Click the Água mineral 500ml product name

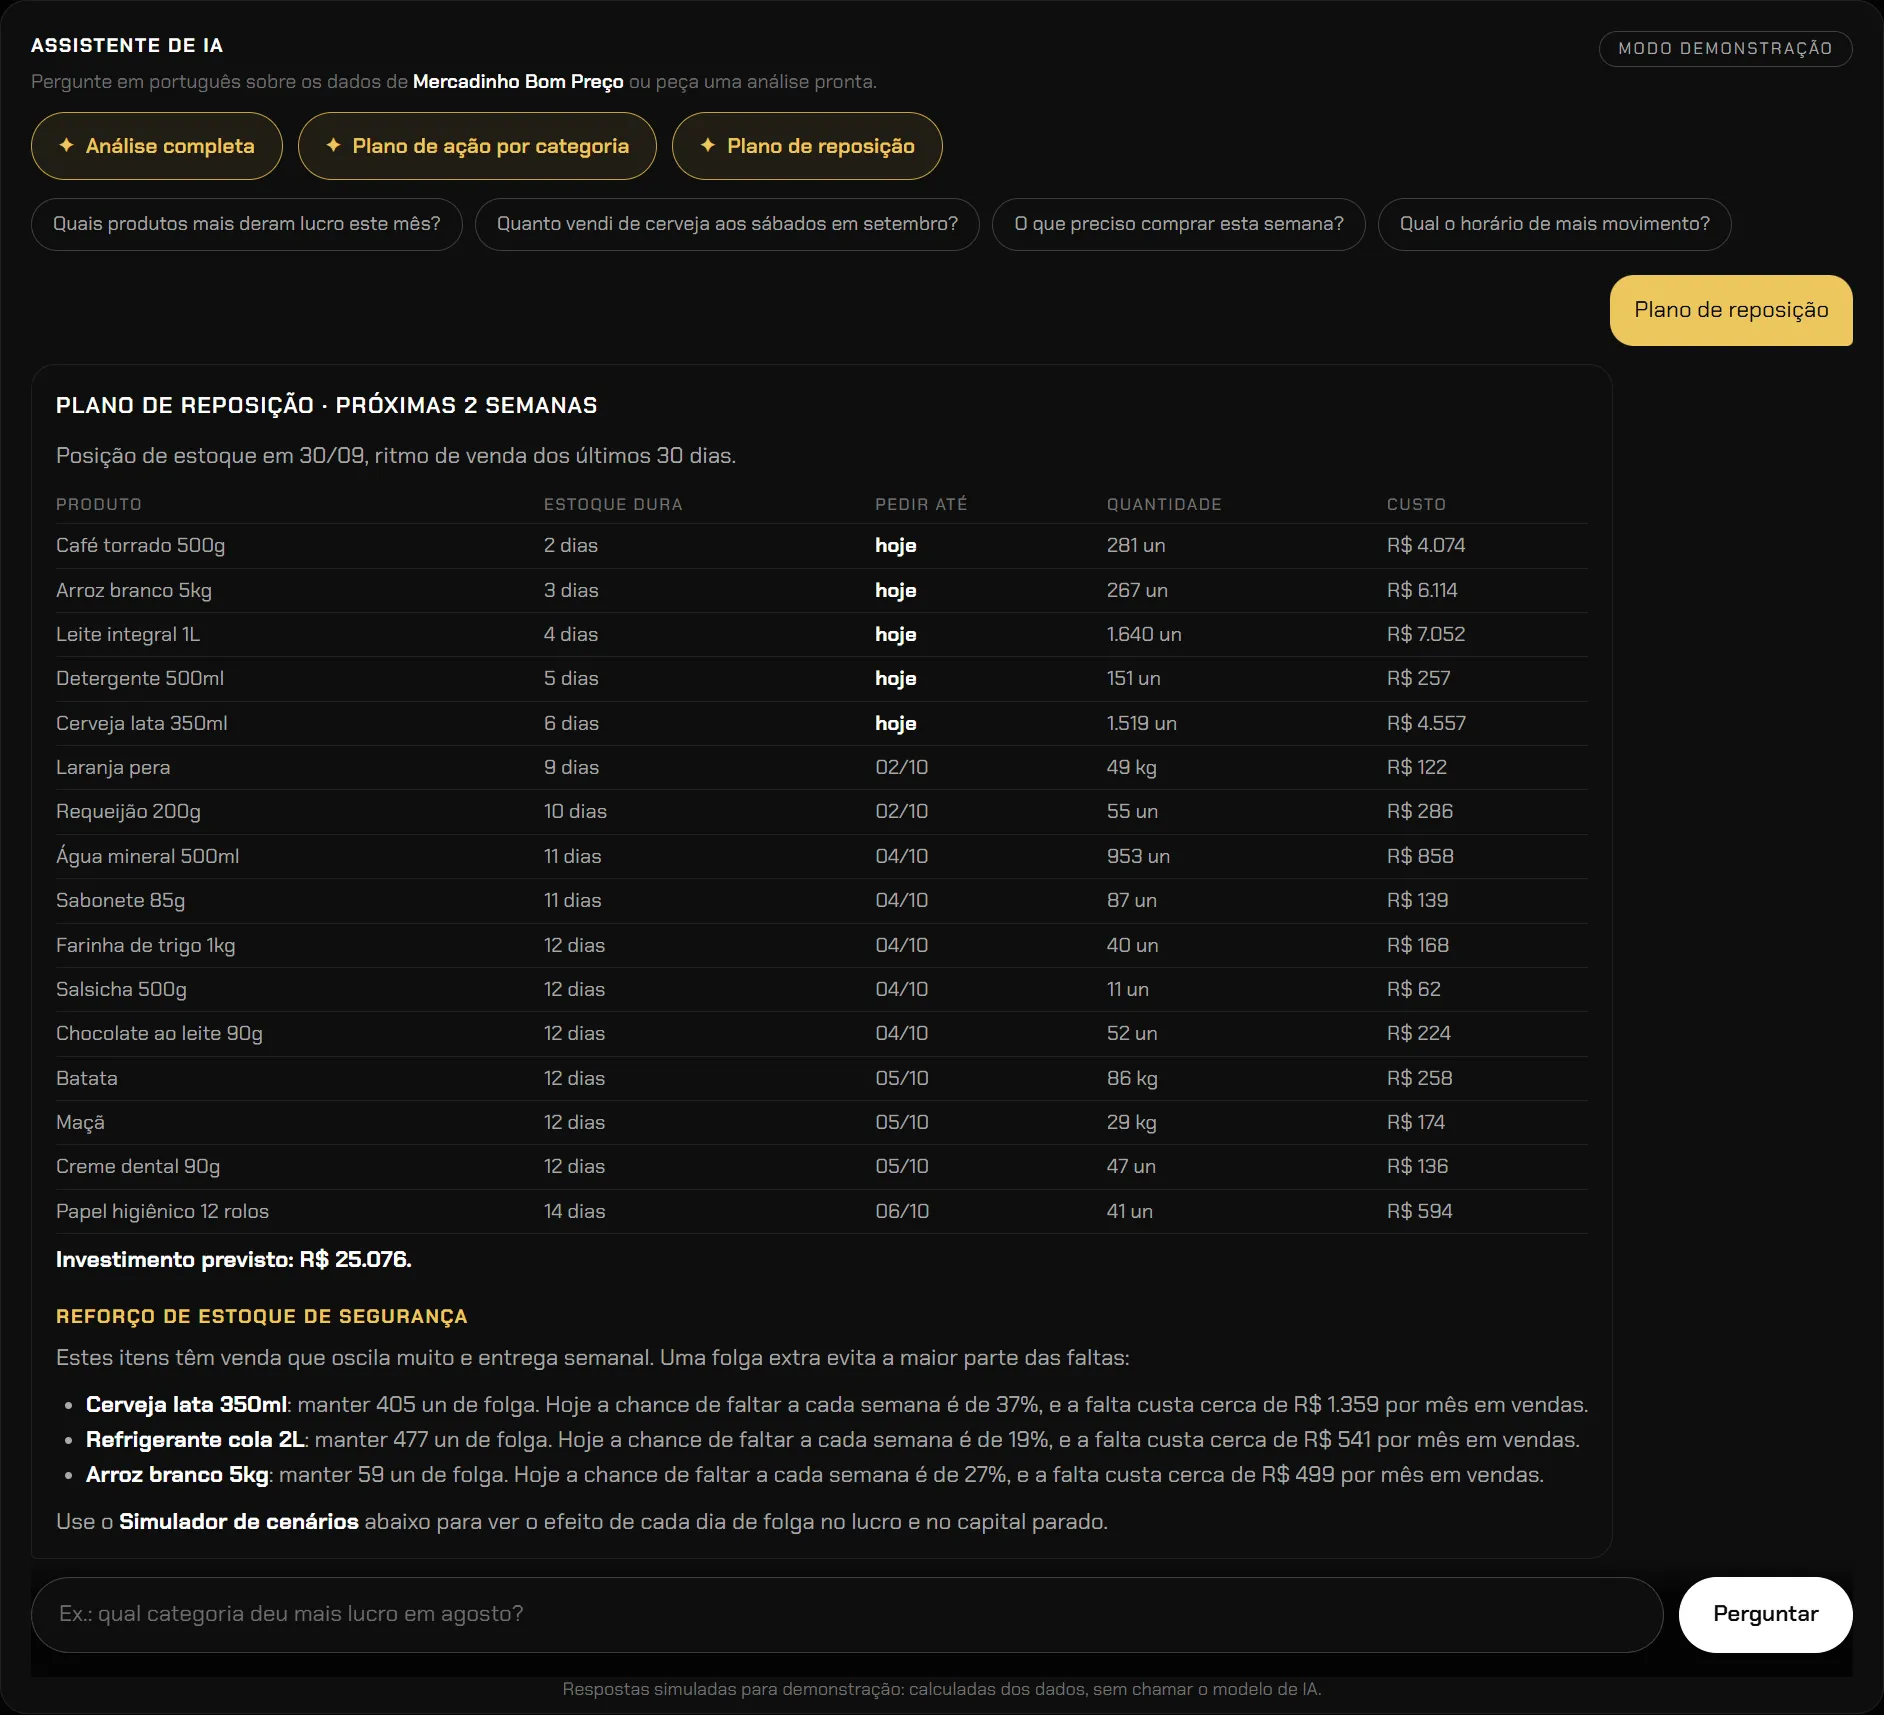pyautogui.click(x=147, y=856)
